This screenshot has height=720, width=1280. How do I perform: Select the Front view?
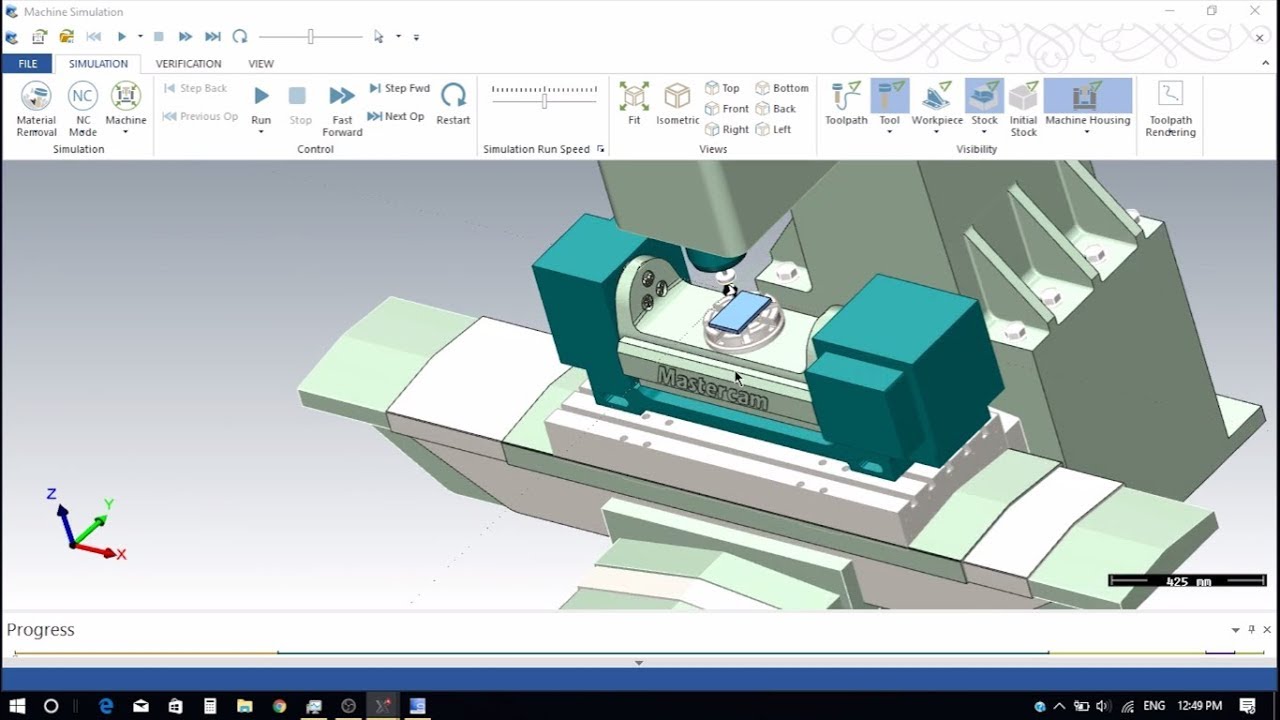[x=727, y=109]
